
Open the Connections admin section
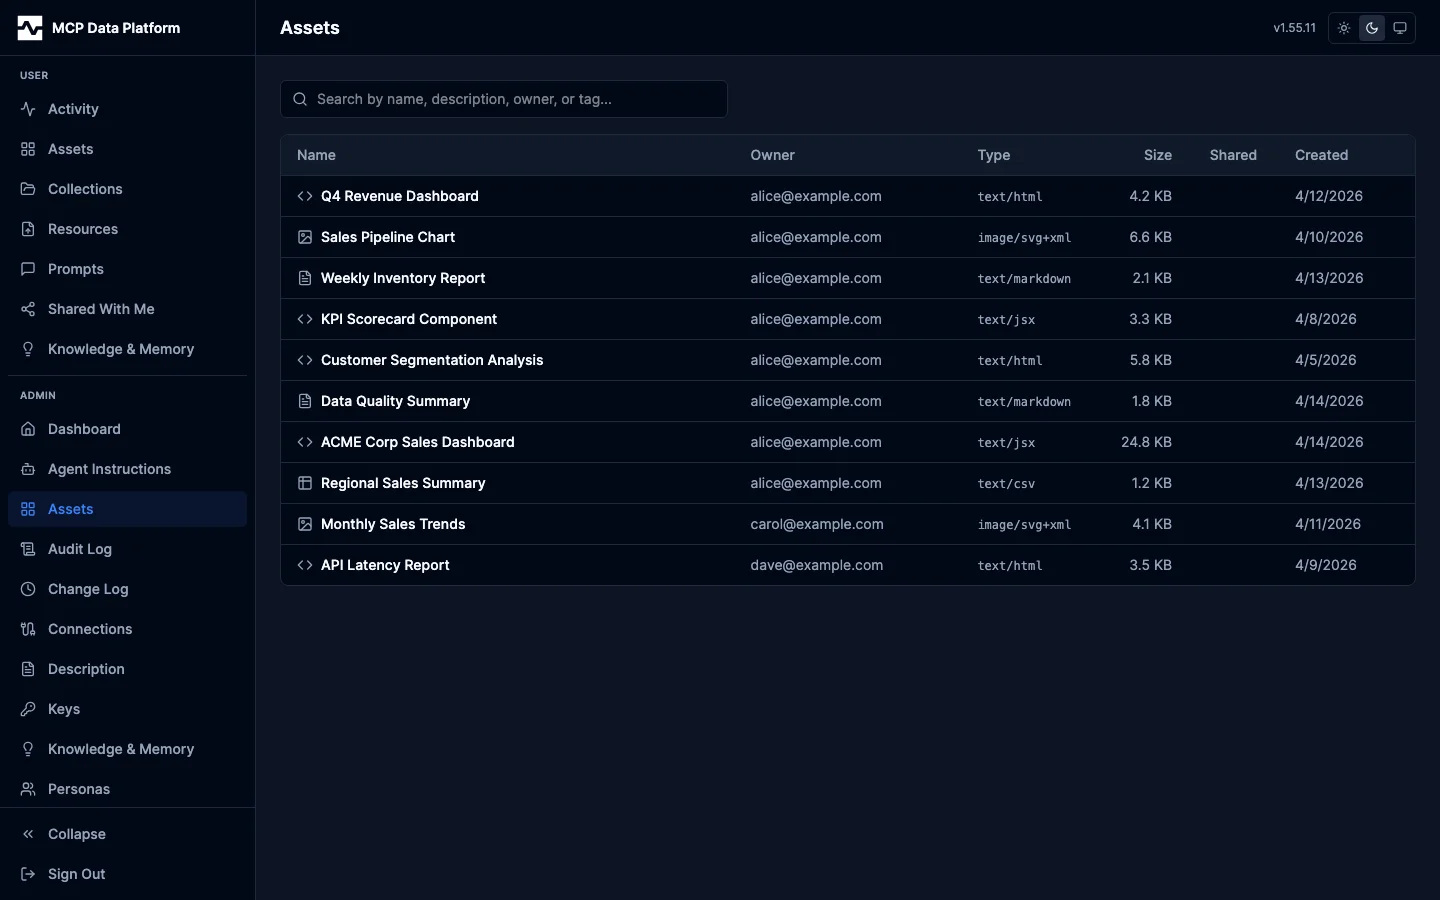pos(90,629)
